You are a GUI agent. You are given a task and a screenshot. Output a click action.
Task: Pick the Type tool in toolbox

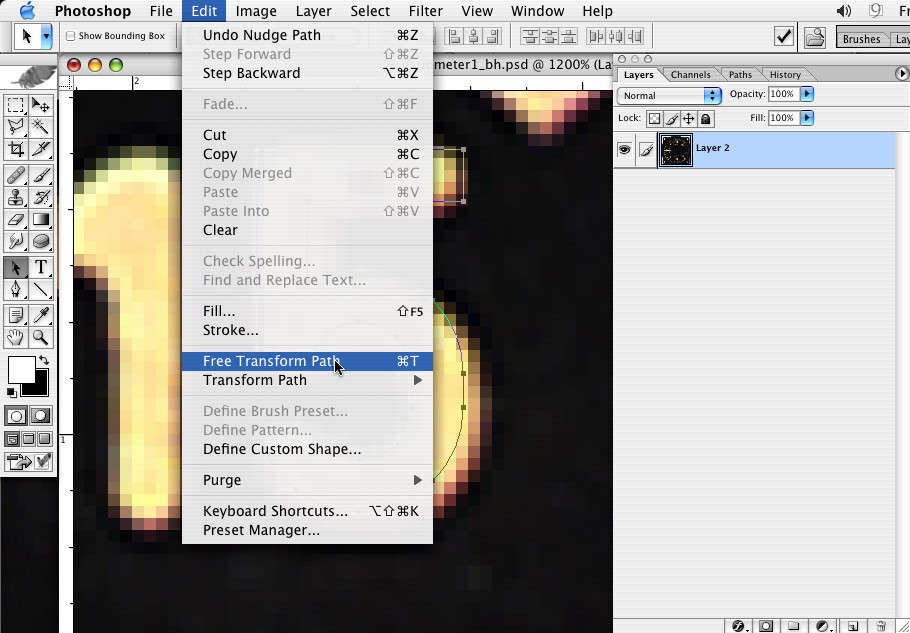point(41,267)
